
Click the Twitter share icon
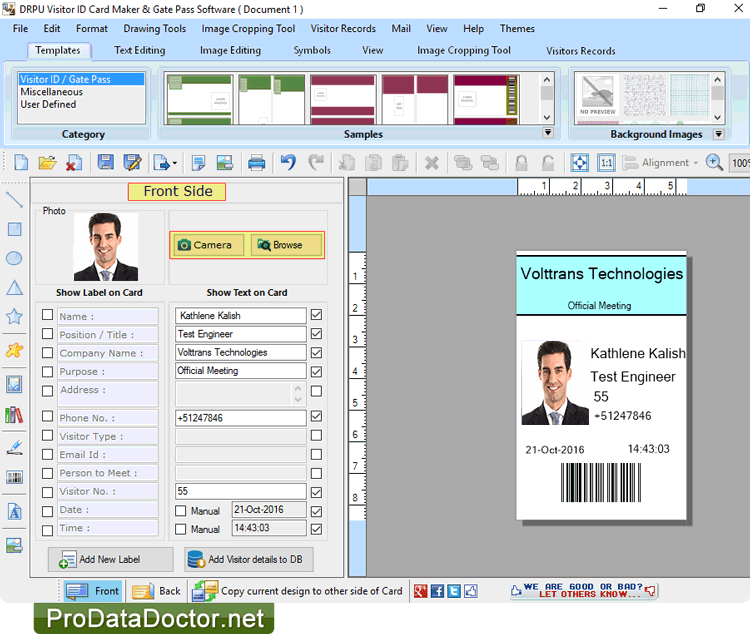coord(454,591)
